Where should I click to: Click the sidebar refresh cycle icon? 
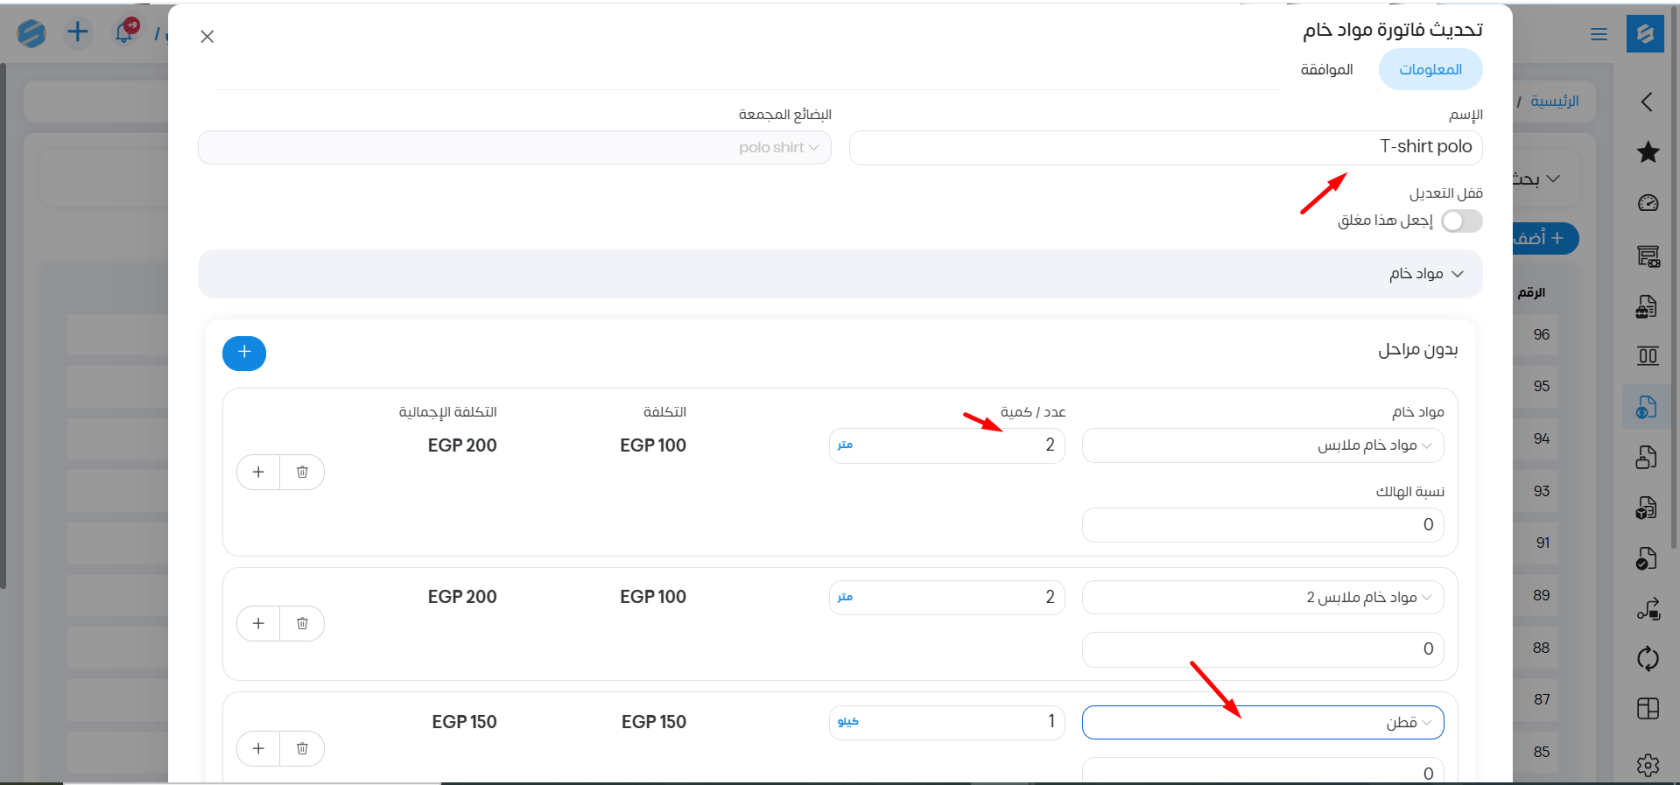click(1647, 659)
